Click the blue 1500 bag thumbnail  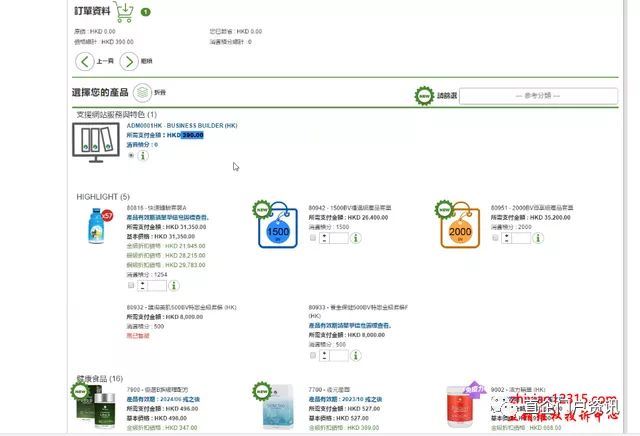pyautogui.click(x=278, y=225)
